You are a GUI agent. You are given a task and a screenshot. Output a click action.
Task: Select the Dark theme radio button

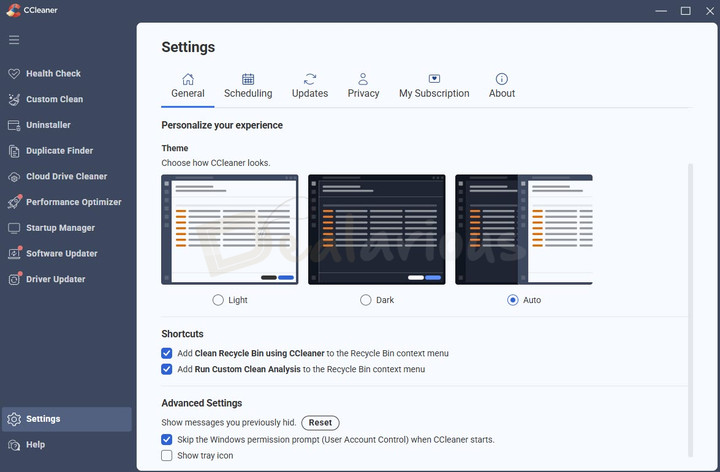click(366, 300)
